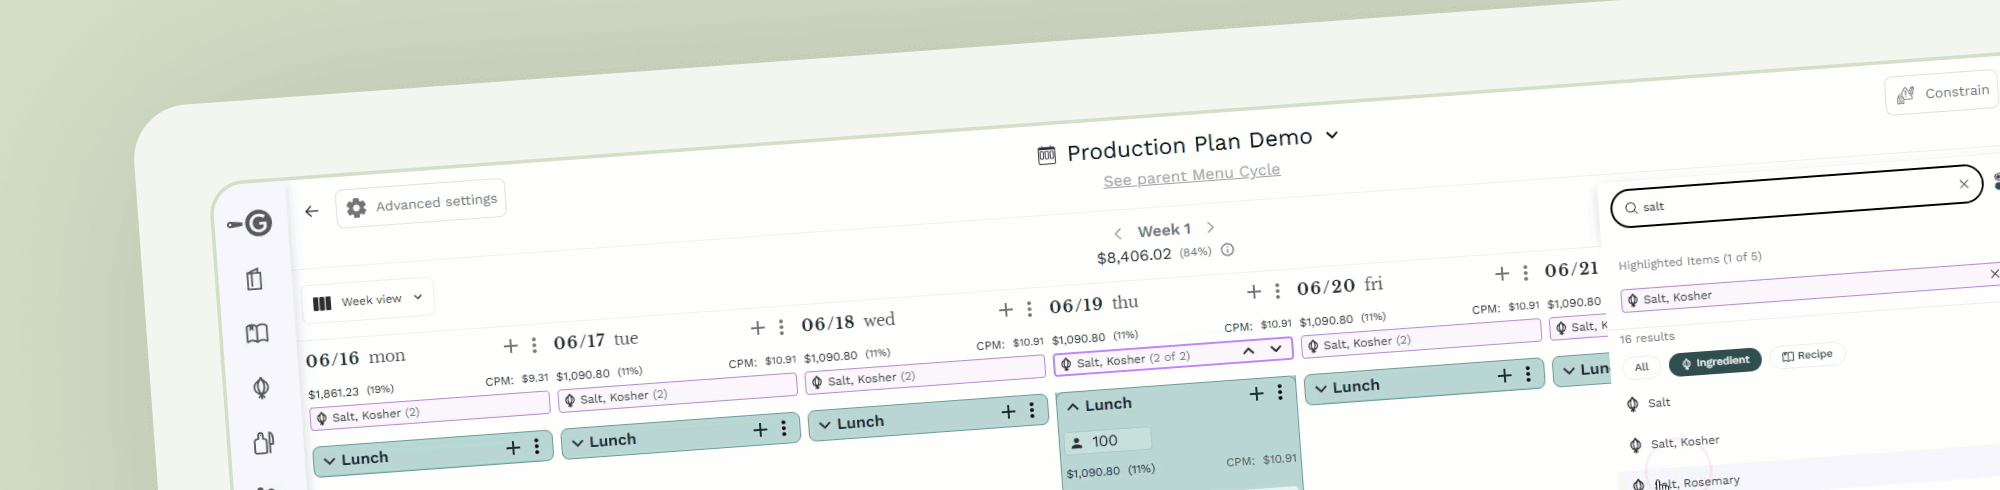Image resolution: width=2000 pixels, height=490 pixels.
Task: Add to Friday's Lunch menu
Action: [1505, 375]
